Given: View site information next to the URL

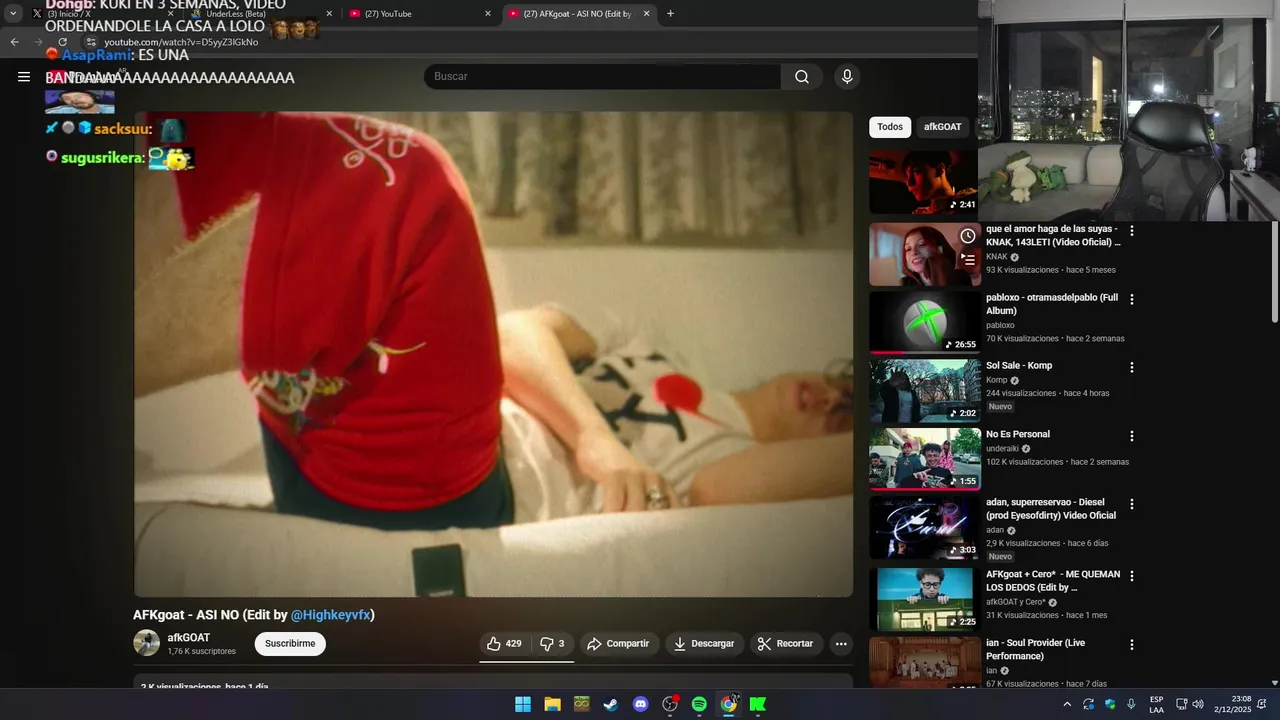Looking at the screenshot, I should coord(91,42).
